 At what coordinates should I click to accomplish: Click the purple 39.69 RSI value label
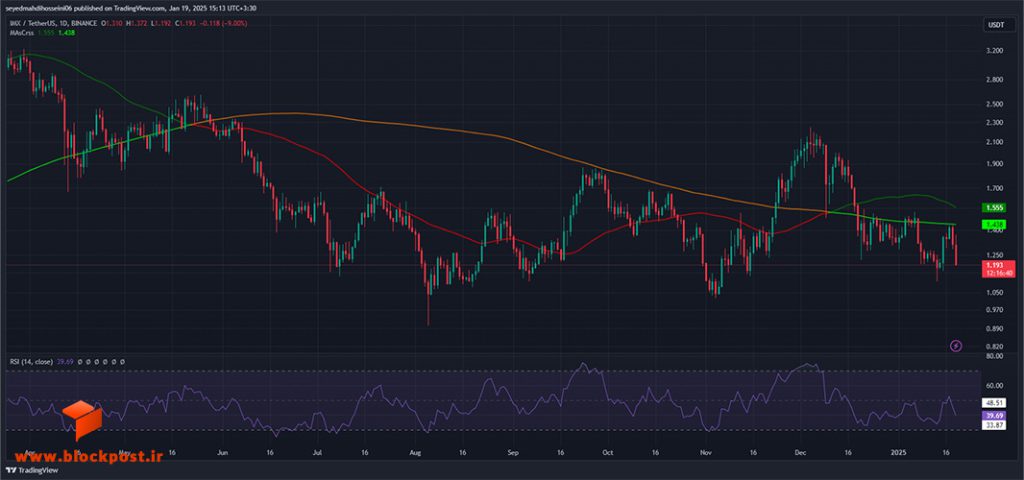[x=995, y=415]
